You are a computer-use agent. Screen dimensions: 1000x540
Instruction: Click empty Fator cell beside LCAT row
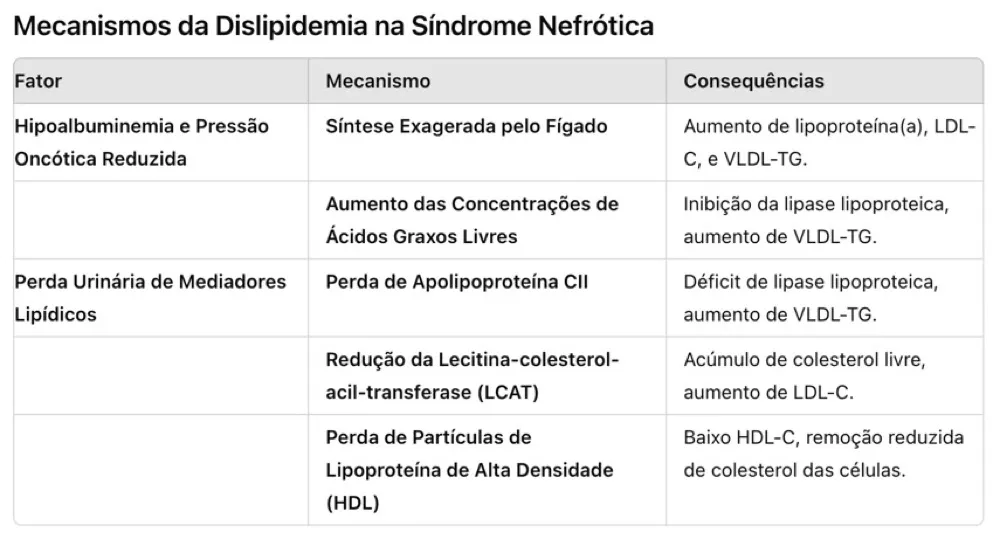coord(160,375)
